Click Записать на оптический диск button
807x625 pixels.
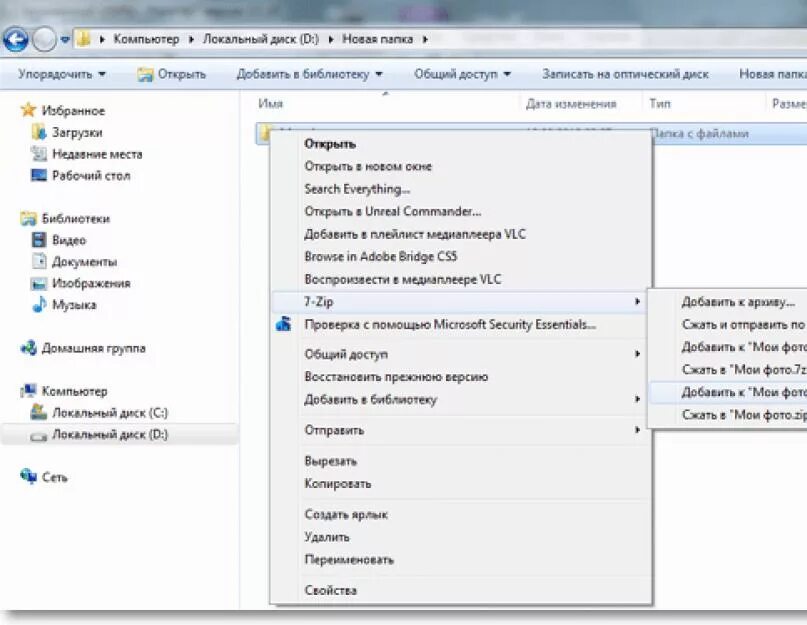coord(625,74)
